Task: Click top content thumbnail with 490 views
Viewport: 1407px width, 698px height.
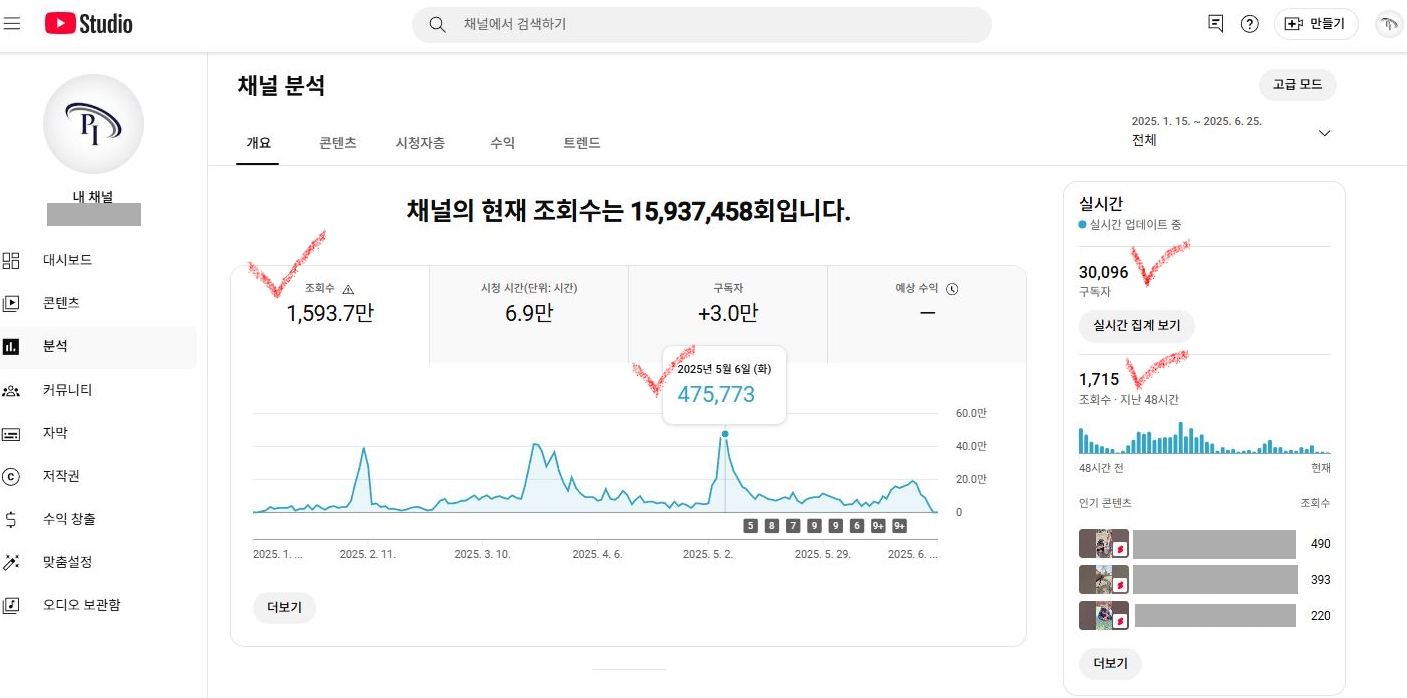Action: click(x=1104, y=544)
